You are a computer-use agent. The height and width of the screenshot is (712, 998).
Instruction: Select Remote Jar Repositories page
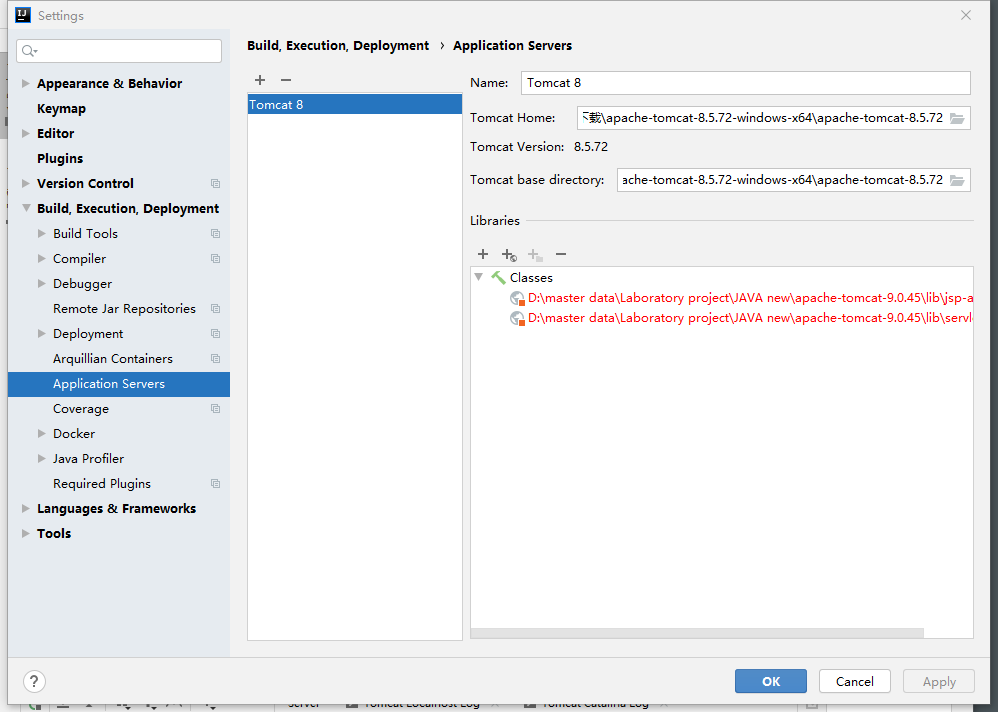124,309
